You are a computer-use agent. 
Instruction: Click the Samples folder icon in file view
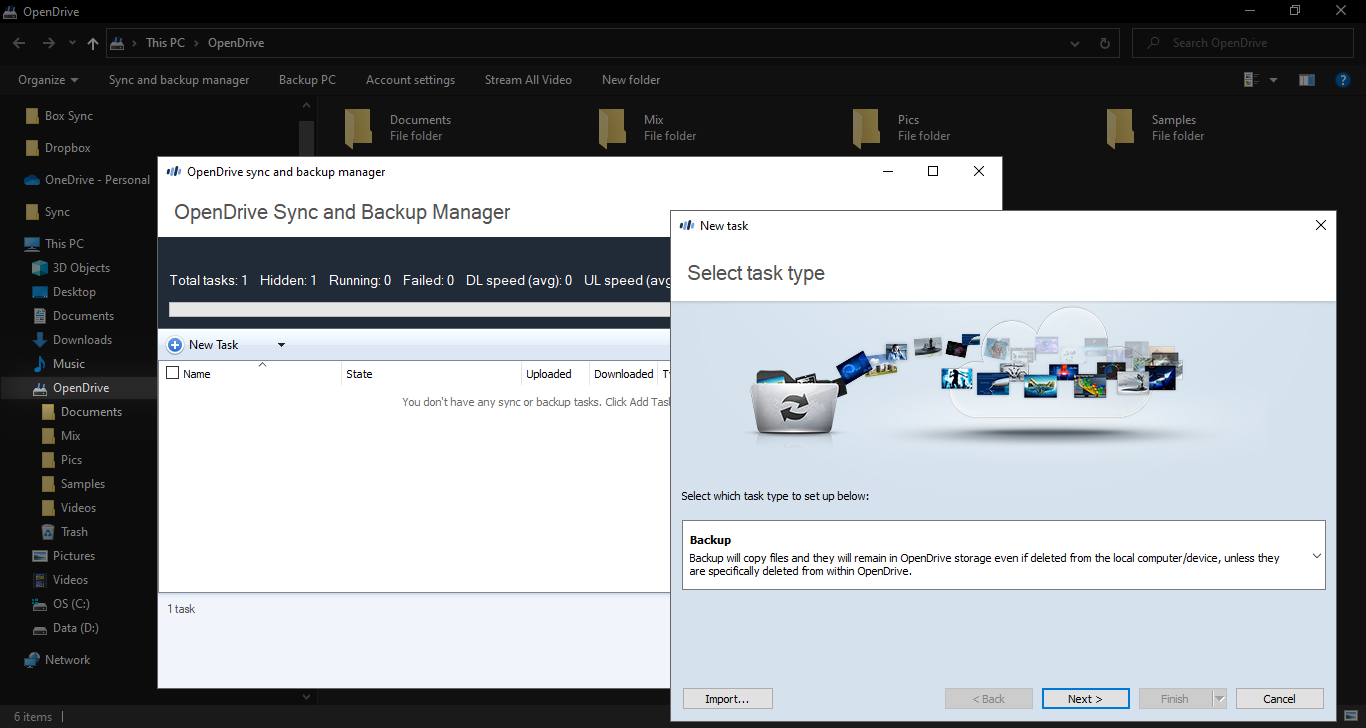tap(1121, 128)
